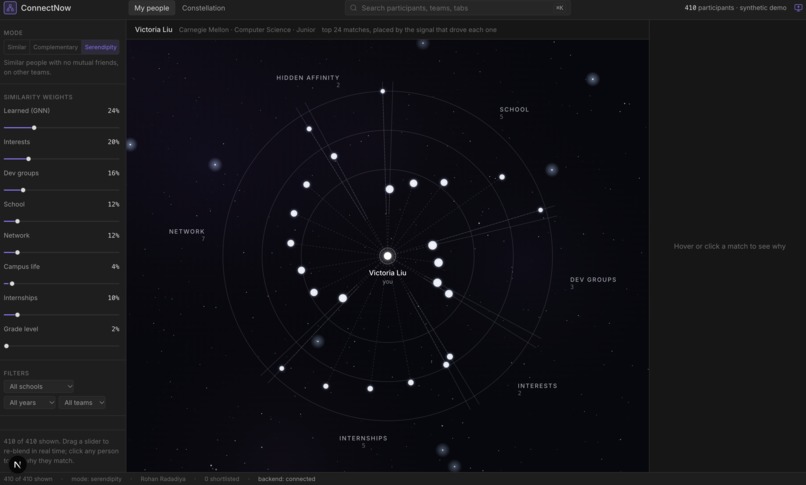Click the 20% Interests value

coord(114,142)
